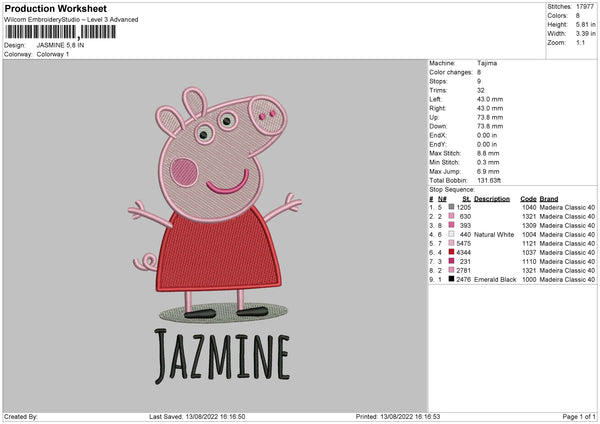
Task: Click the 'Page 1 of 1' footer text
Action: [x=579, y=416]
